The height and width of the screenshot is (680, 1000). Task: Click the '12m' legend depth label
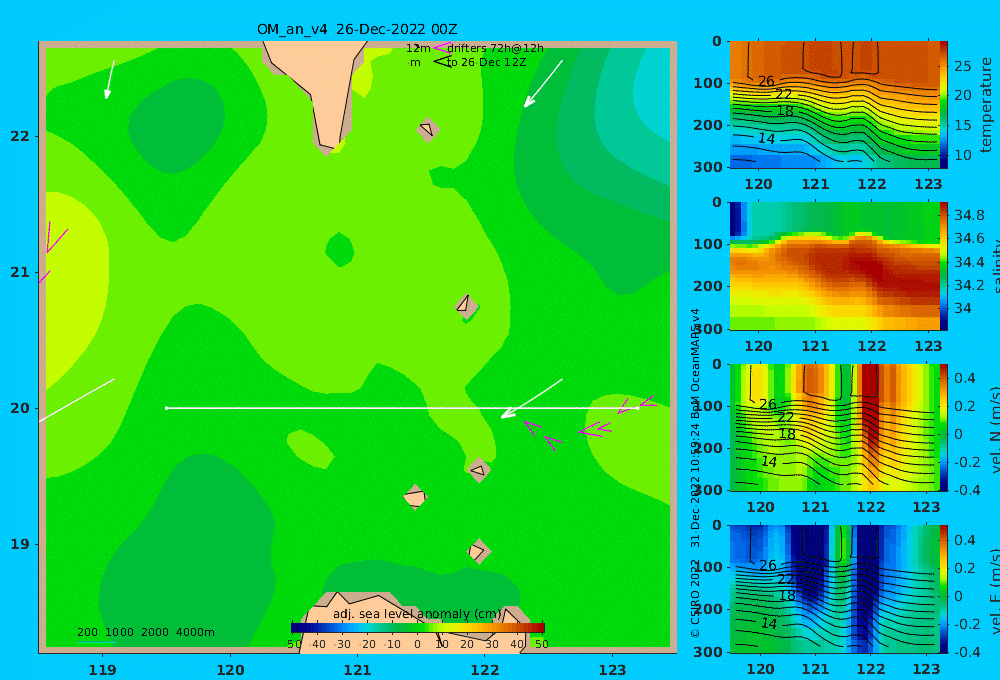click(418, 48)
